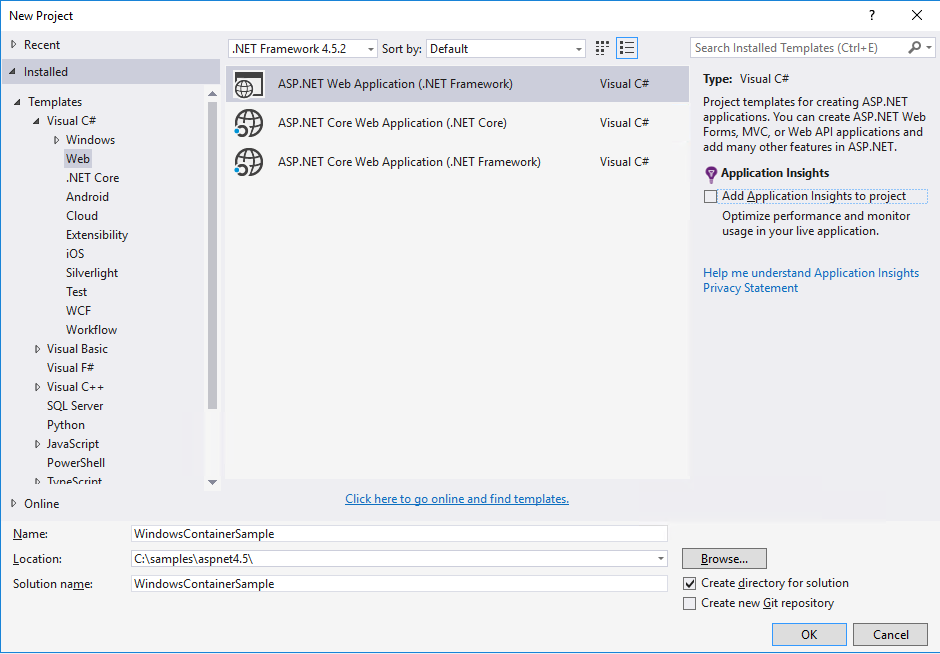The height and width of the screenshot is (654, 940).
Task: Open the .NET Framework version dropdown
Action: (x=303, y=49)
